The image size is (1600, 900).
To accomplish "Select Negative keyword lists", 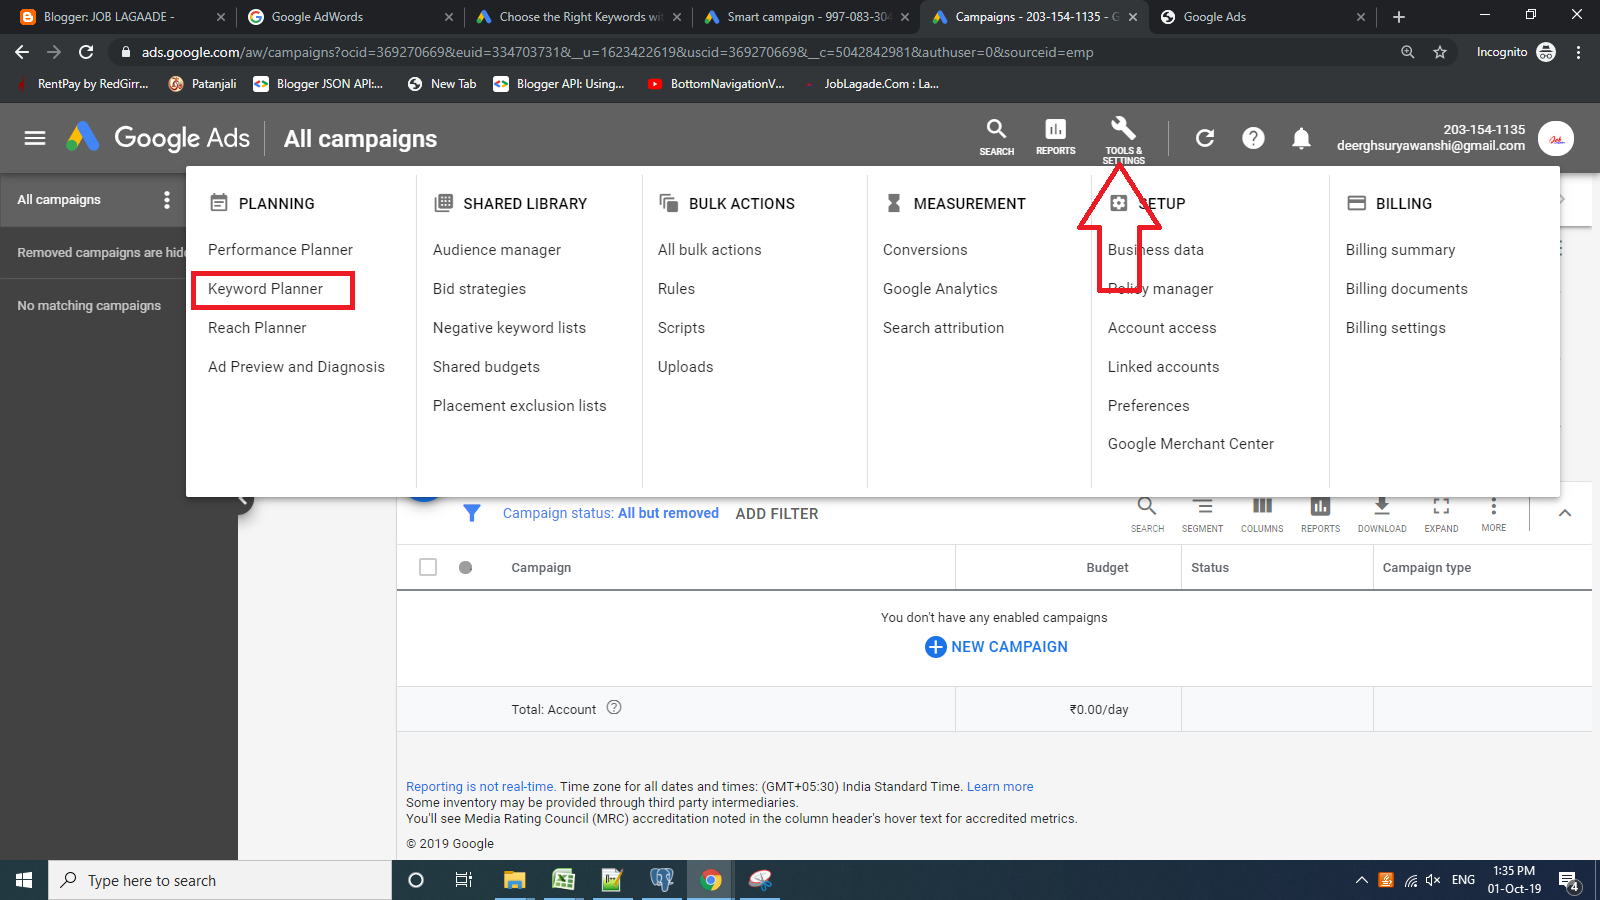I will 509,328.
